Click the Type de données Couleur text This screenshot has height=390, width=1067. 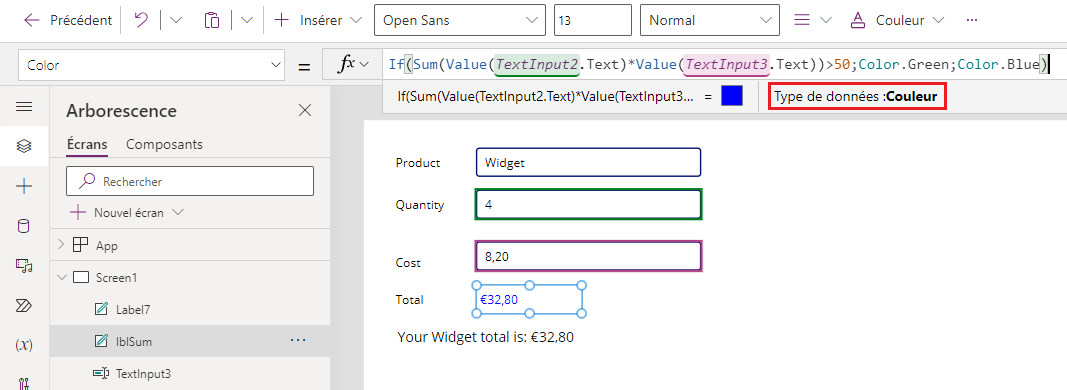856,97
